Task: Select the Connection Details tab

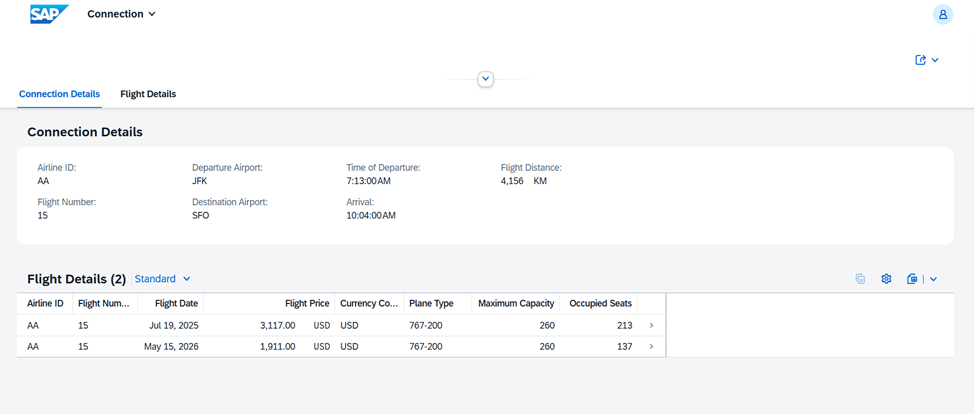Action: (59, 94)
